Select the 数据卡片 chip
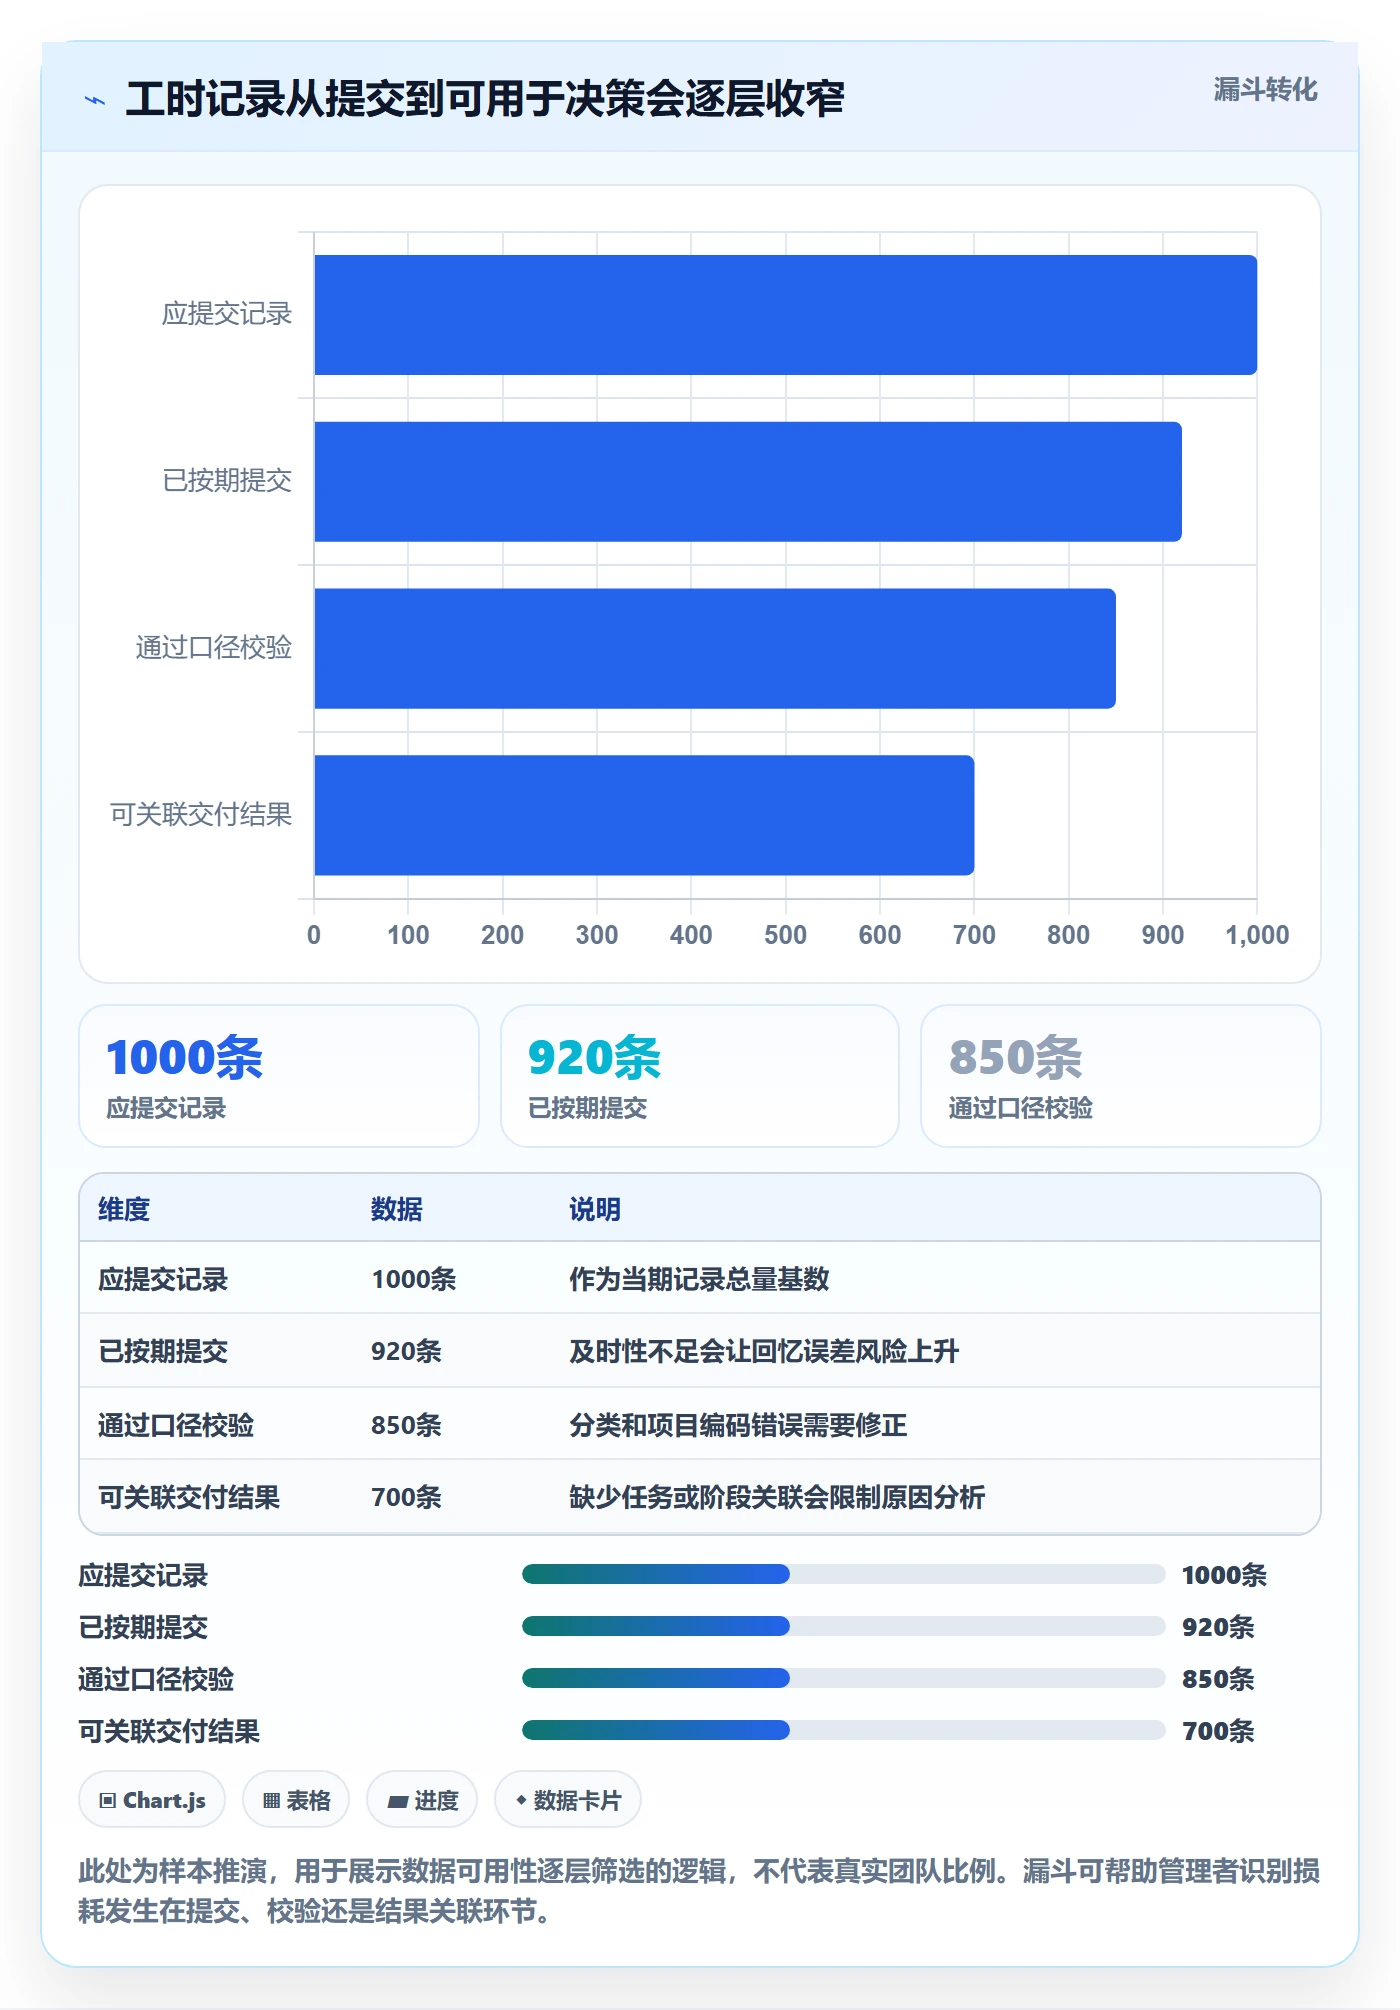This screenshot has width=1400, height=2010. [x=568, y=1800]
